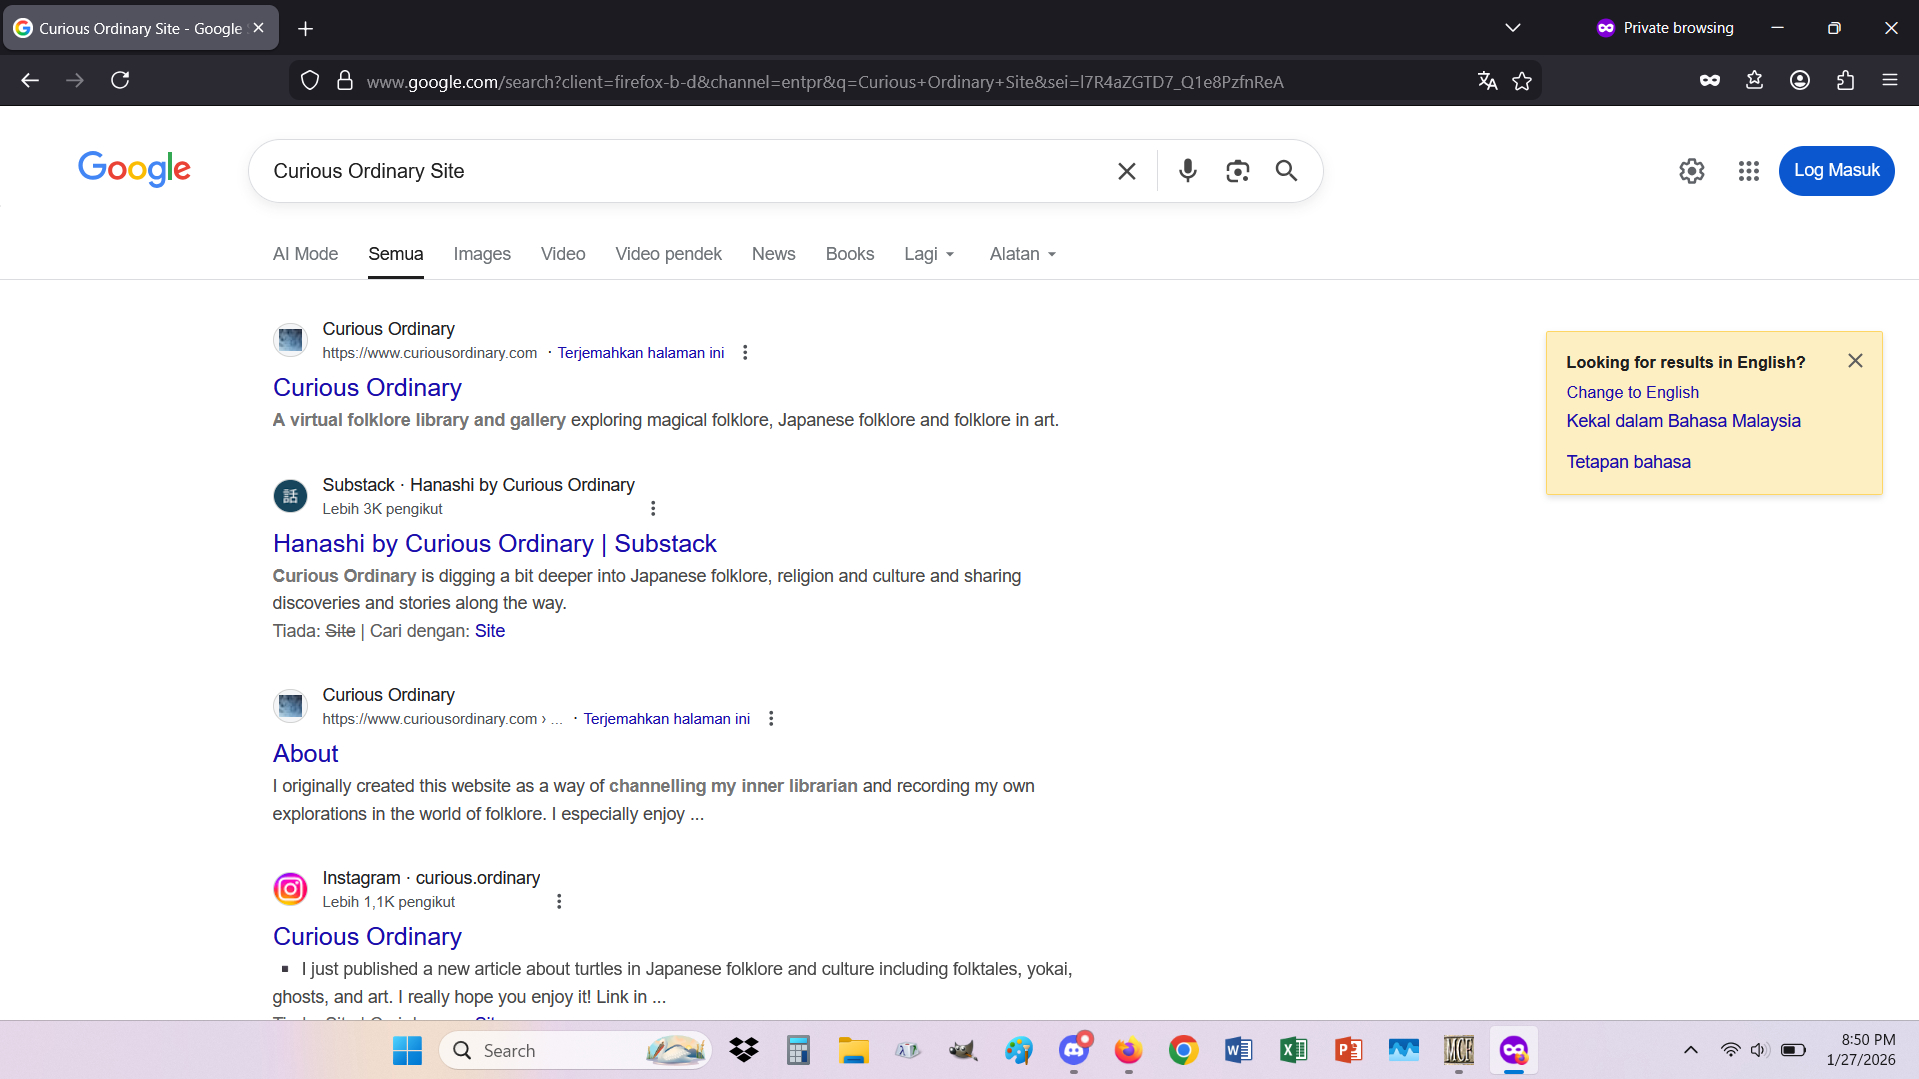1919x1079 pixels.
Task: Bookmark this page with star icon
Action: pos(1522,81)
